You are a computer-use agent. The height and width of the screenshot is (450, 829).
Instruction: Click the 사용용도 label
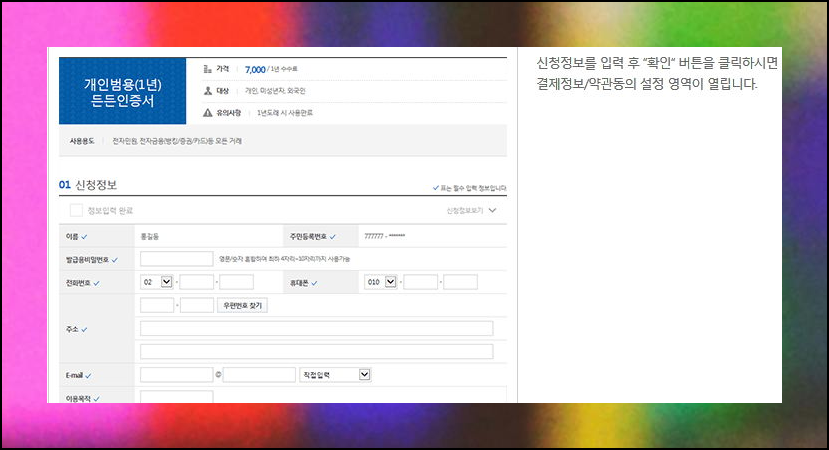[82, 141]
